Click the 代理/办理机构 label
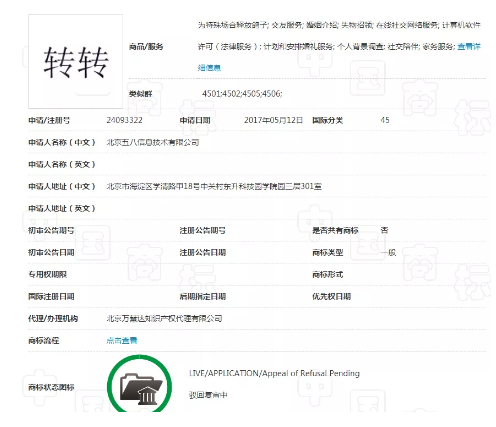The image size is (496, 427). 53,318
